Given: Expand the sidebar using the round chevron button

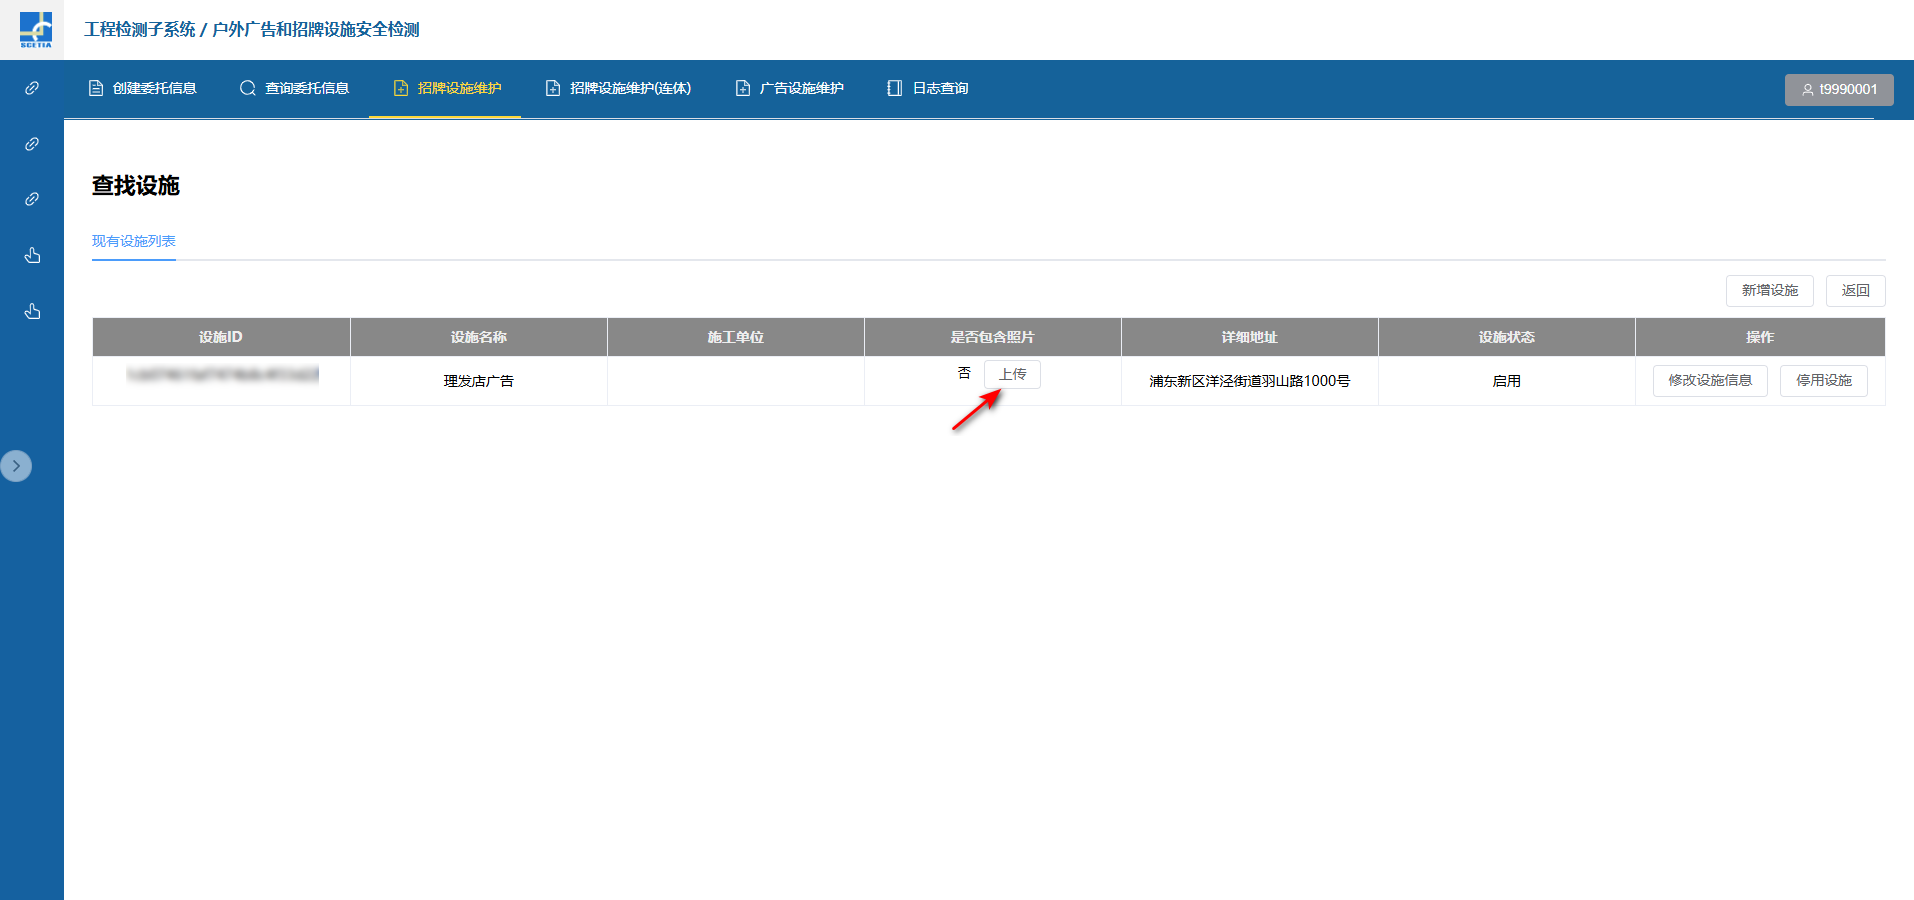Looking at the screenshot, I should point(16,466).
